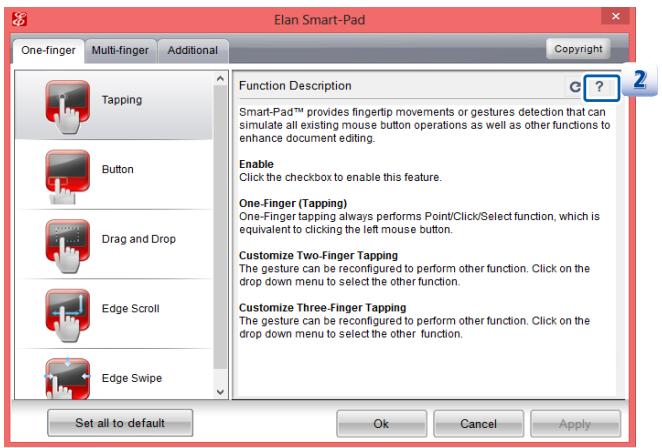The width and height of the screenshot is (662, 448).
Task: Select the Edge Swipe gesture icon
Action: (x=68, y=379)
